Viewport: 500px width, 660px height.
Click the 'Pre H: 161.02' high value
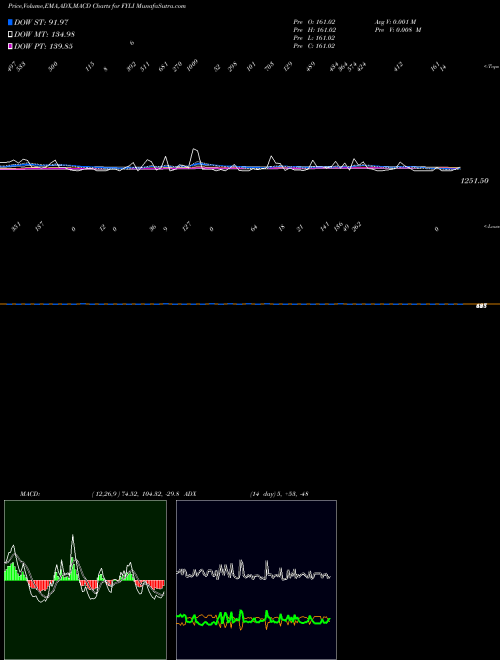tap(314, 30)
